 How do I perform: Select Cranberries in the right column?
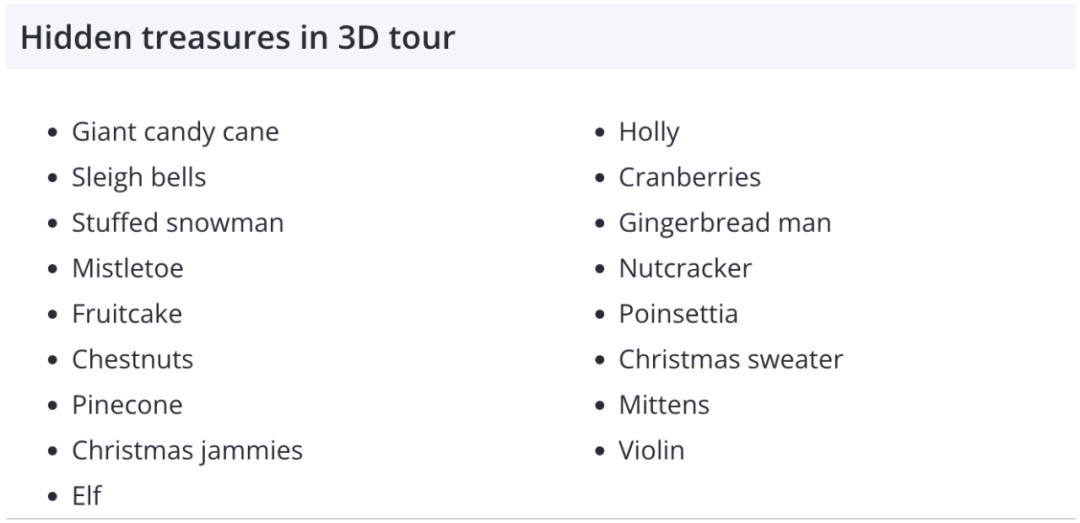689,177
